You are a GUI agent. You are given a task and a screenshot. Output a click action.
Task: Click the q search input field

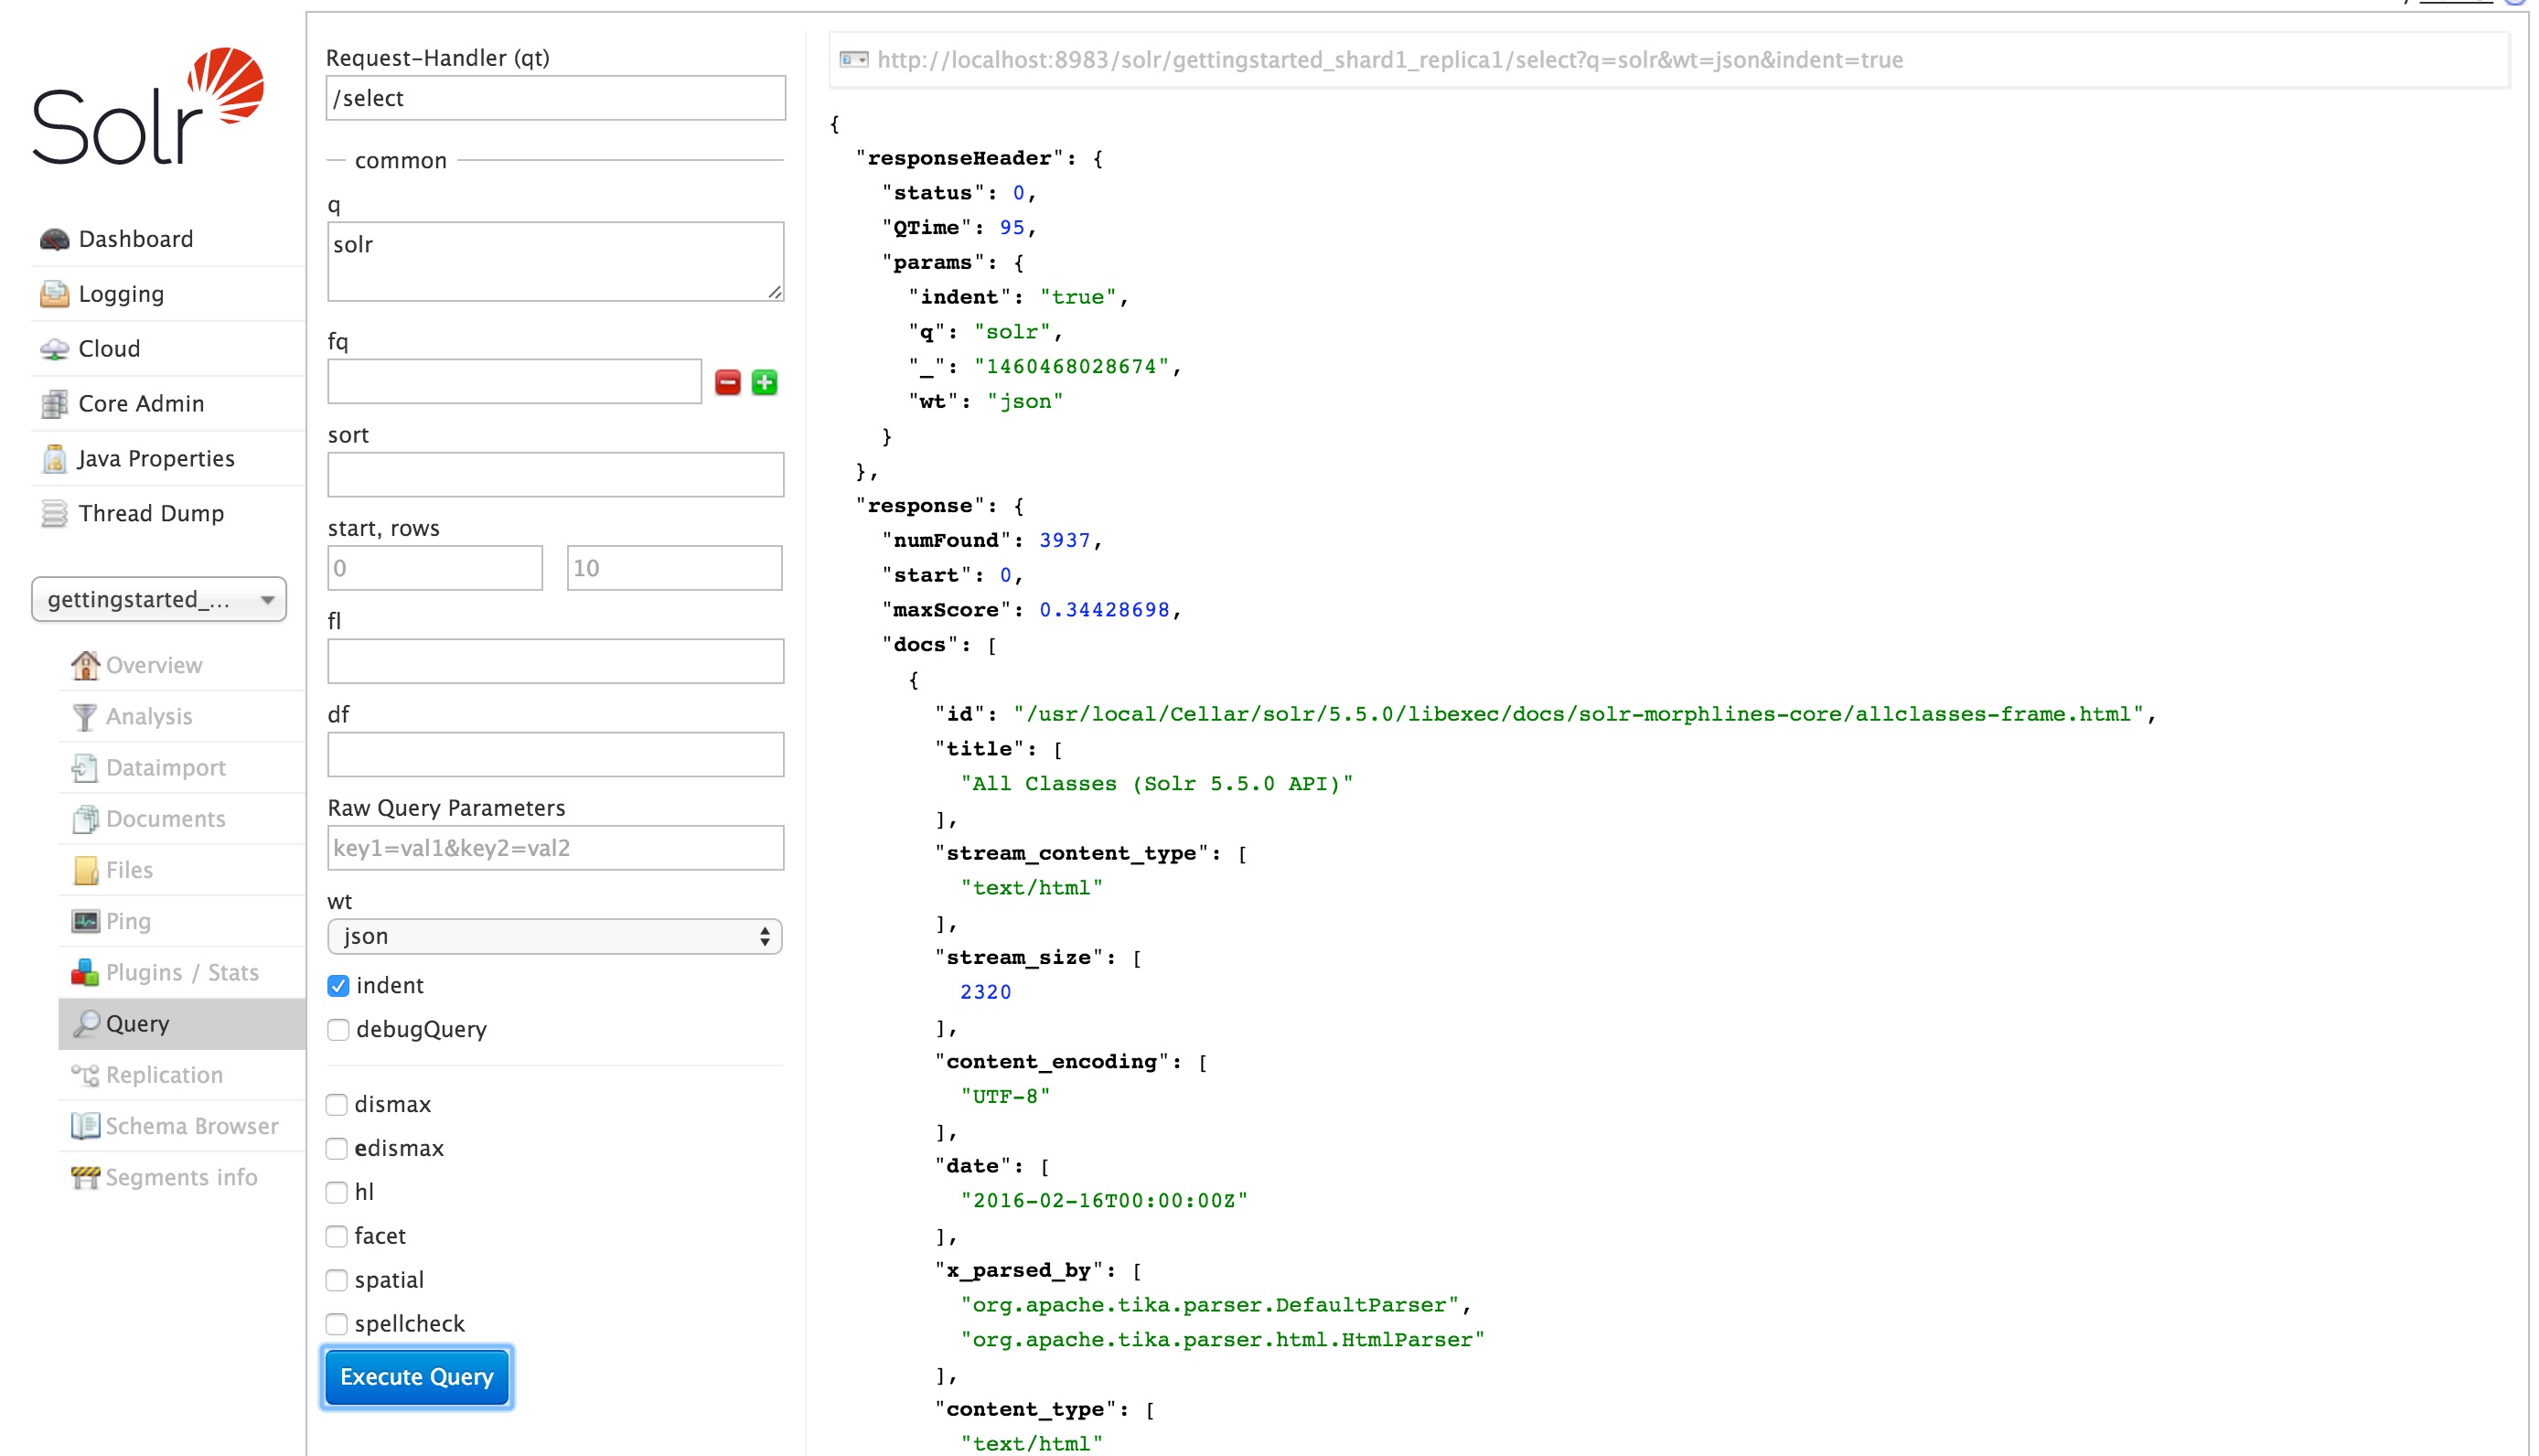point(554,263)
